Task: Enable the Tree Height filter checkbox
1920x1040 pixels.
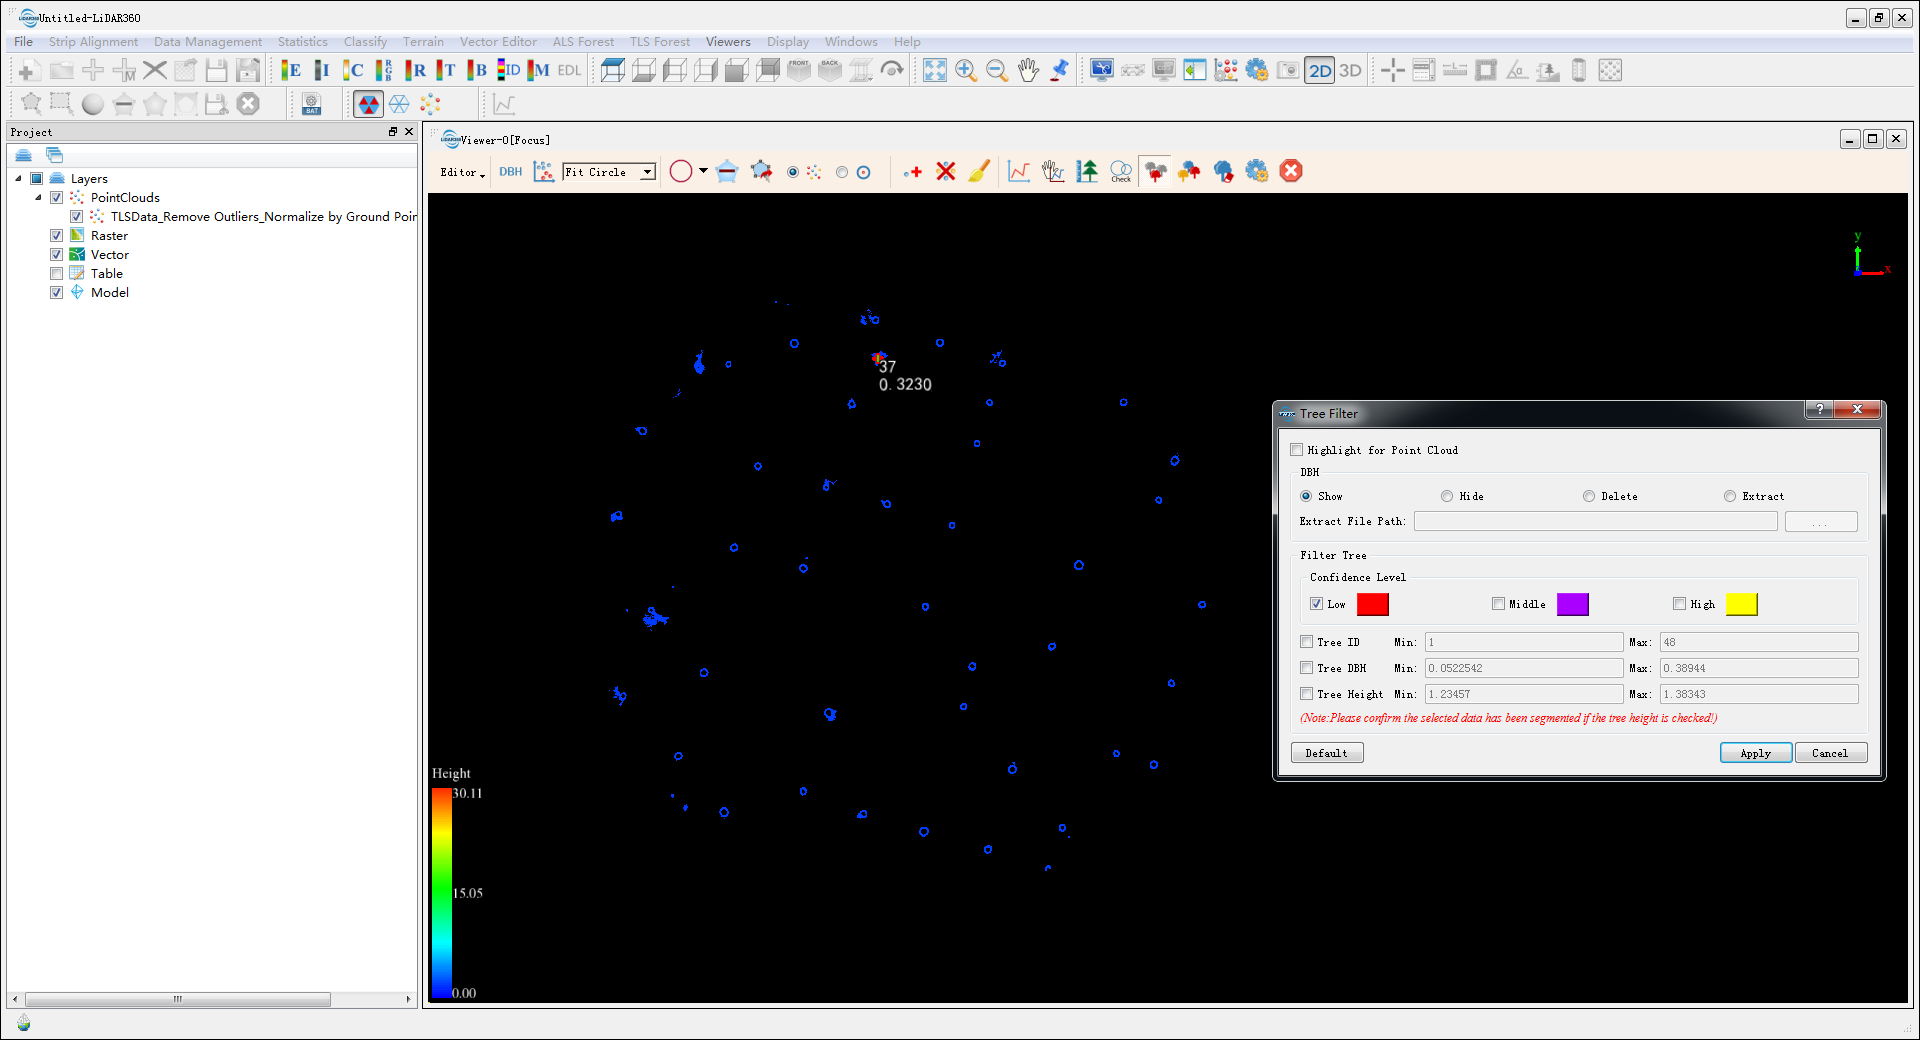Action: pyautogui.click(x=1307, y=694)
